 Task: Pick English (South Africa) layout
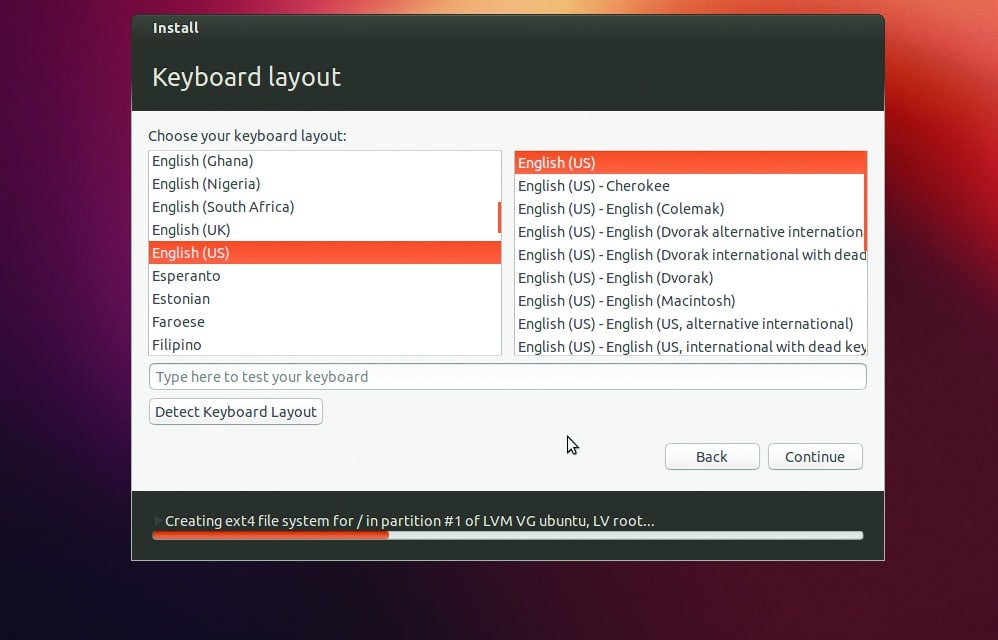pyautogui.click(x=223, y=207)
